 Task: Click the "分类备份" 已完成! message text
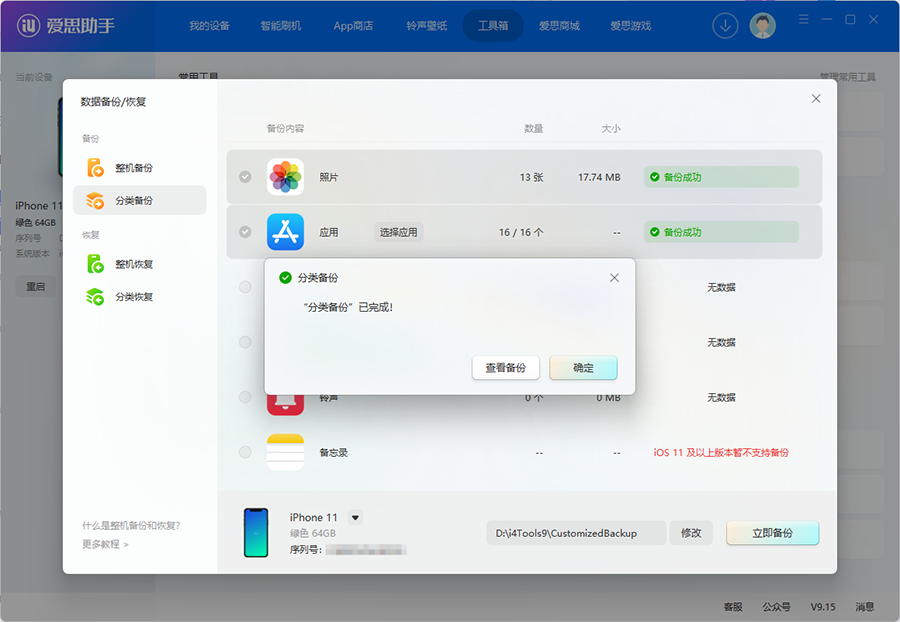(x=348, y=308)
